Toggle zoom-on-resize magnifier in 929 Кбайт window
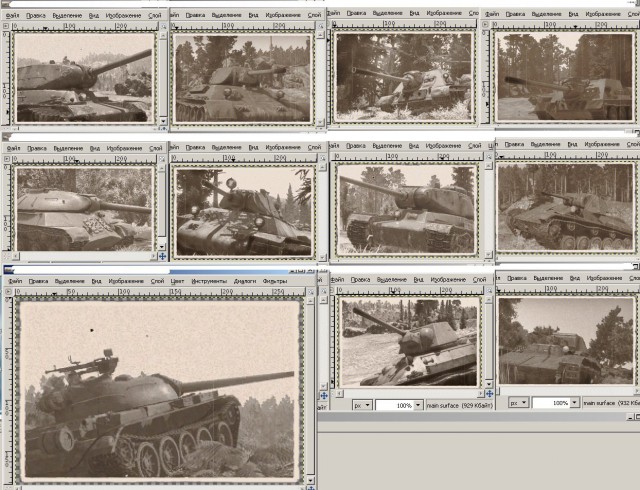The width and height of the screenshot is (640, 490). point(489,290)
